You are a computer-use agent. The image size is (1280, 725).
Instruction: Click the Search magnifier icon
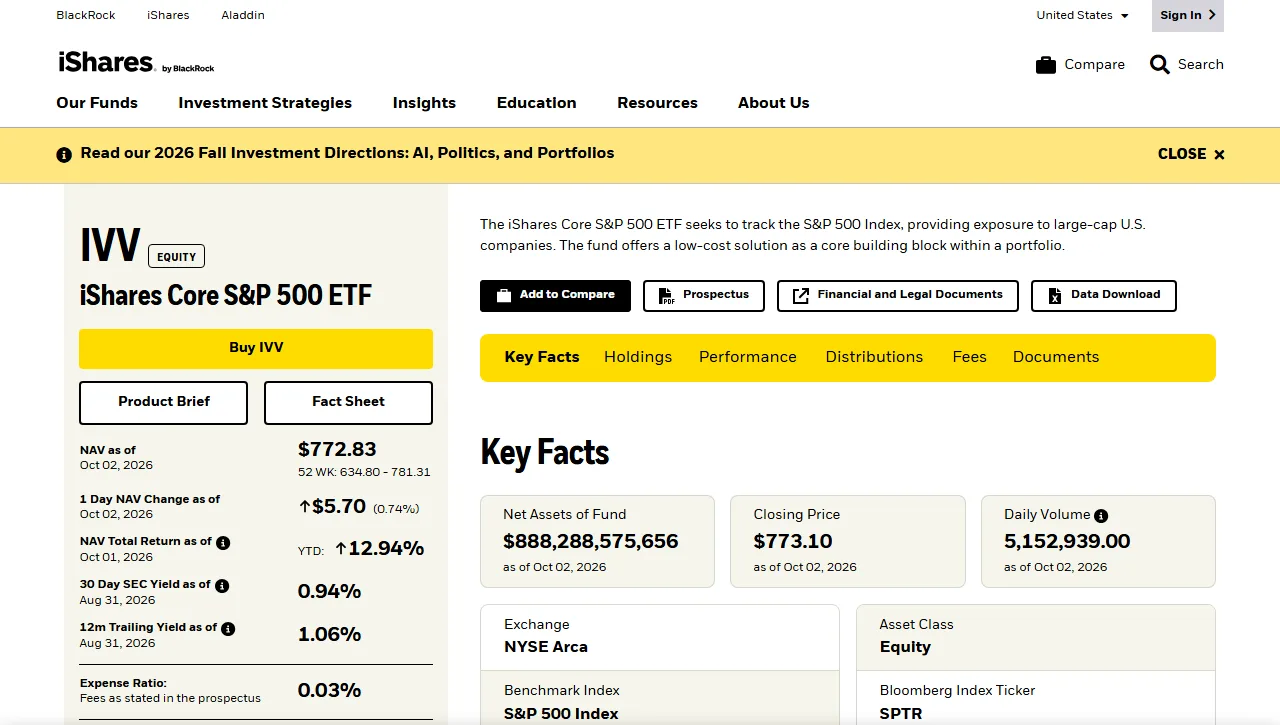tap(1159, 65)
